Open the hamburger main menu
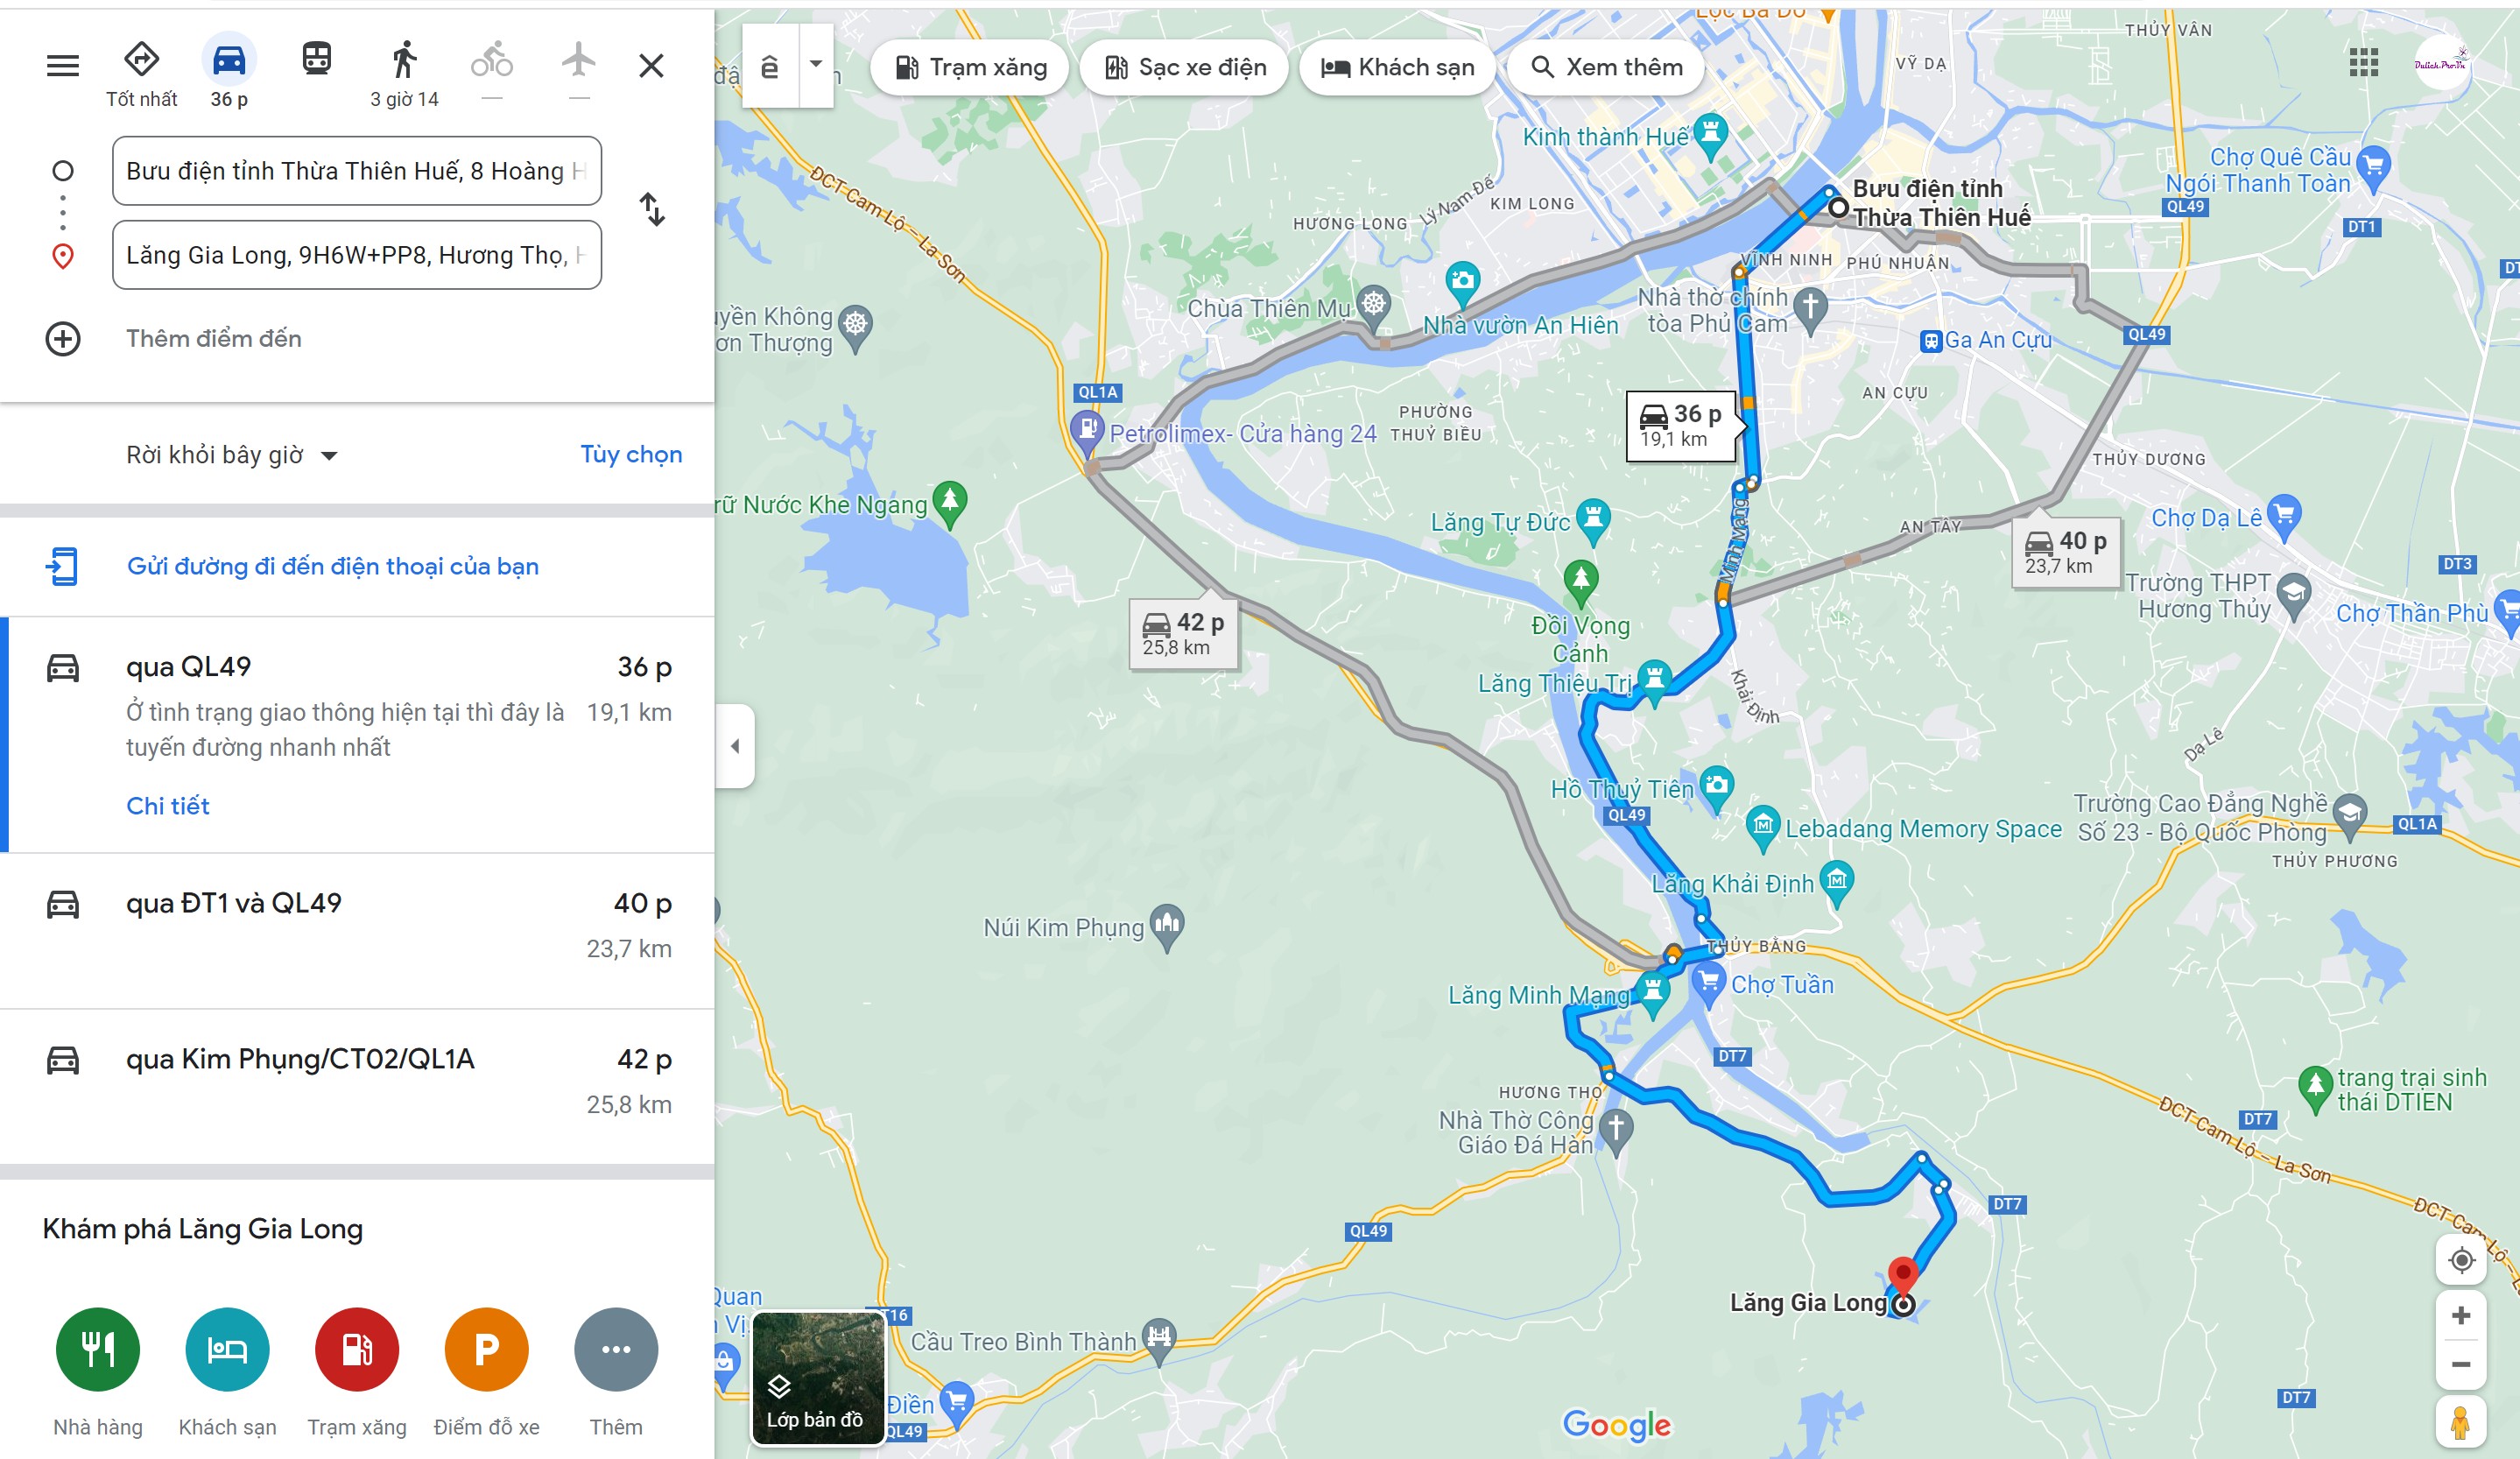Viewport: 2520px width, 1459px height. tap(63, 66)
